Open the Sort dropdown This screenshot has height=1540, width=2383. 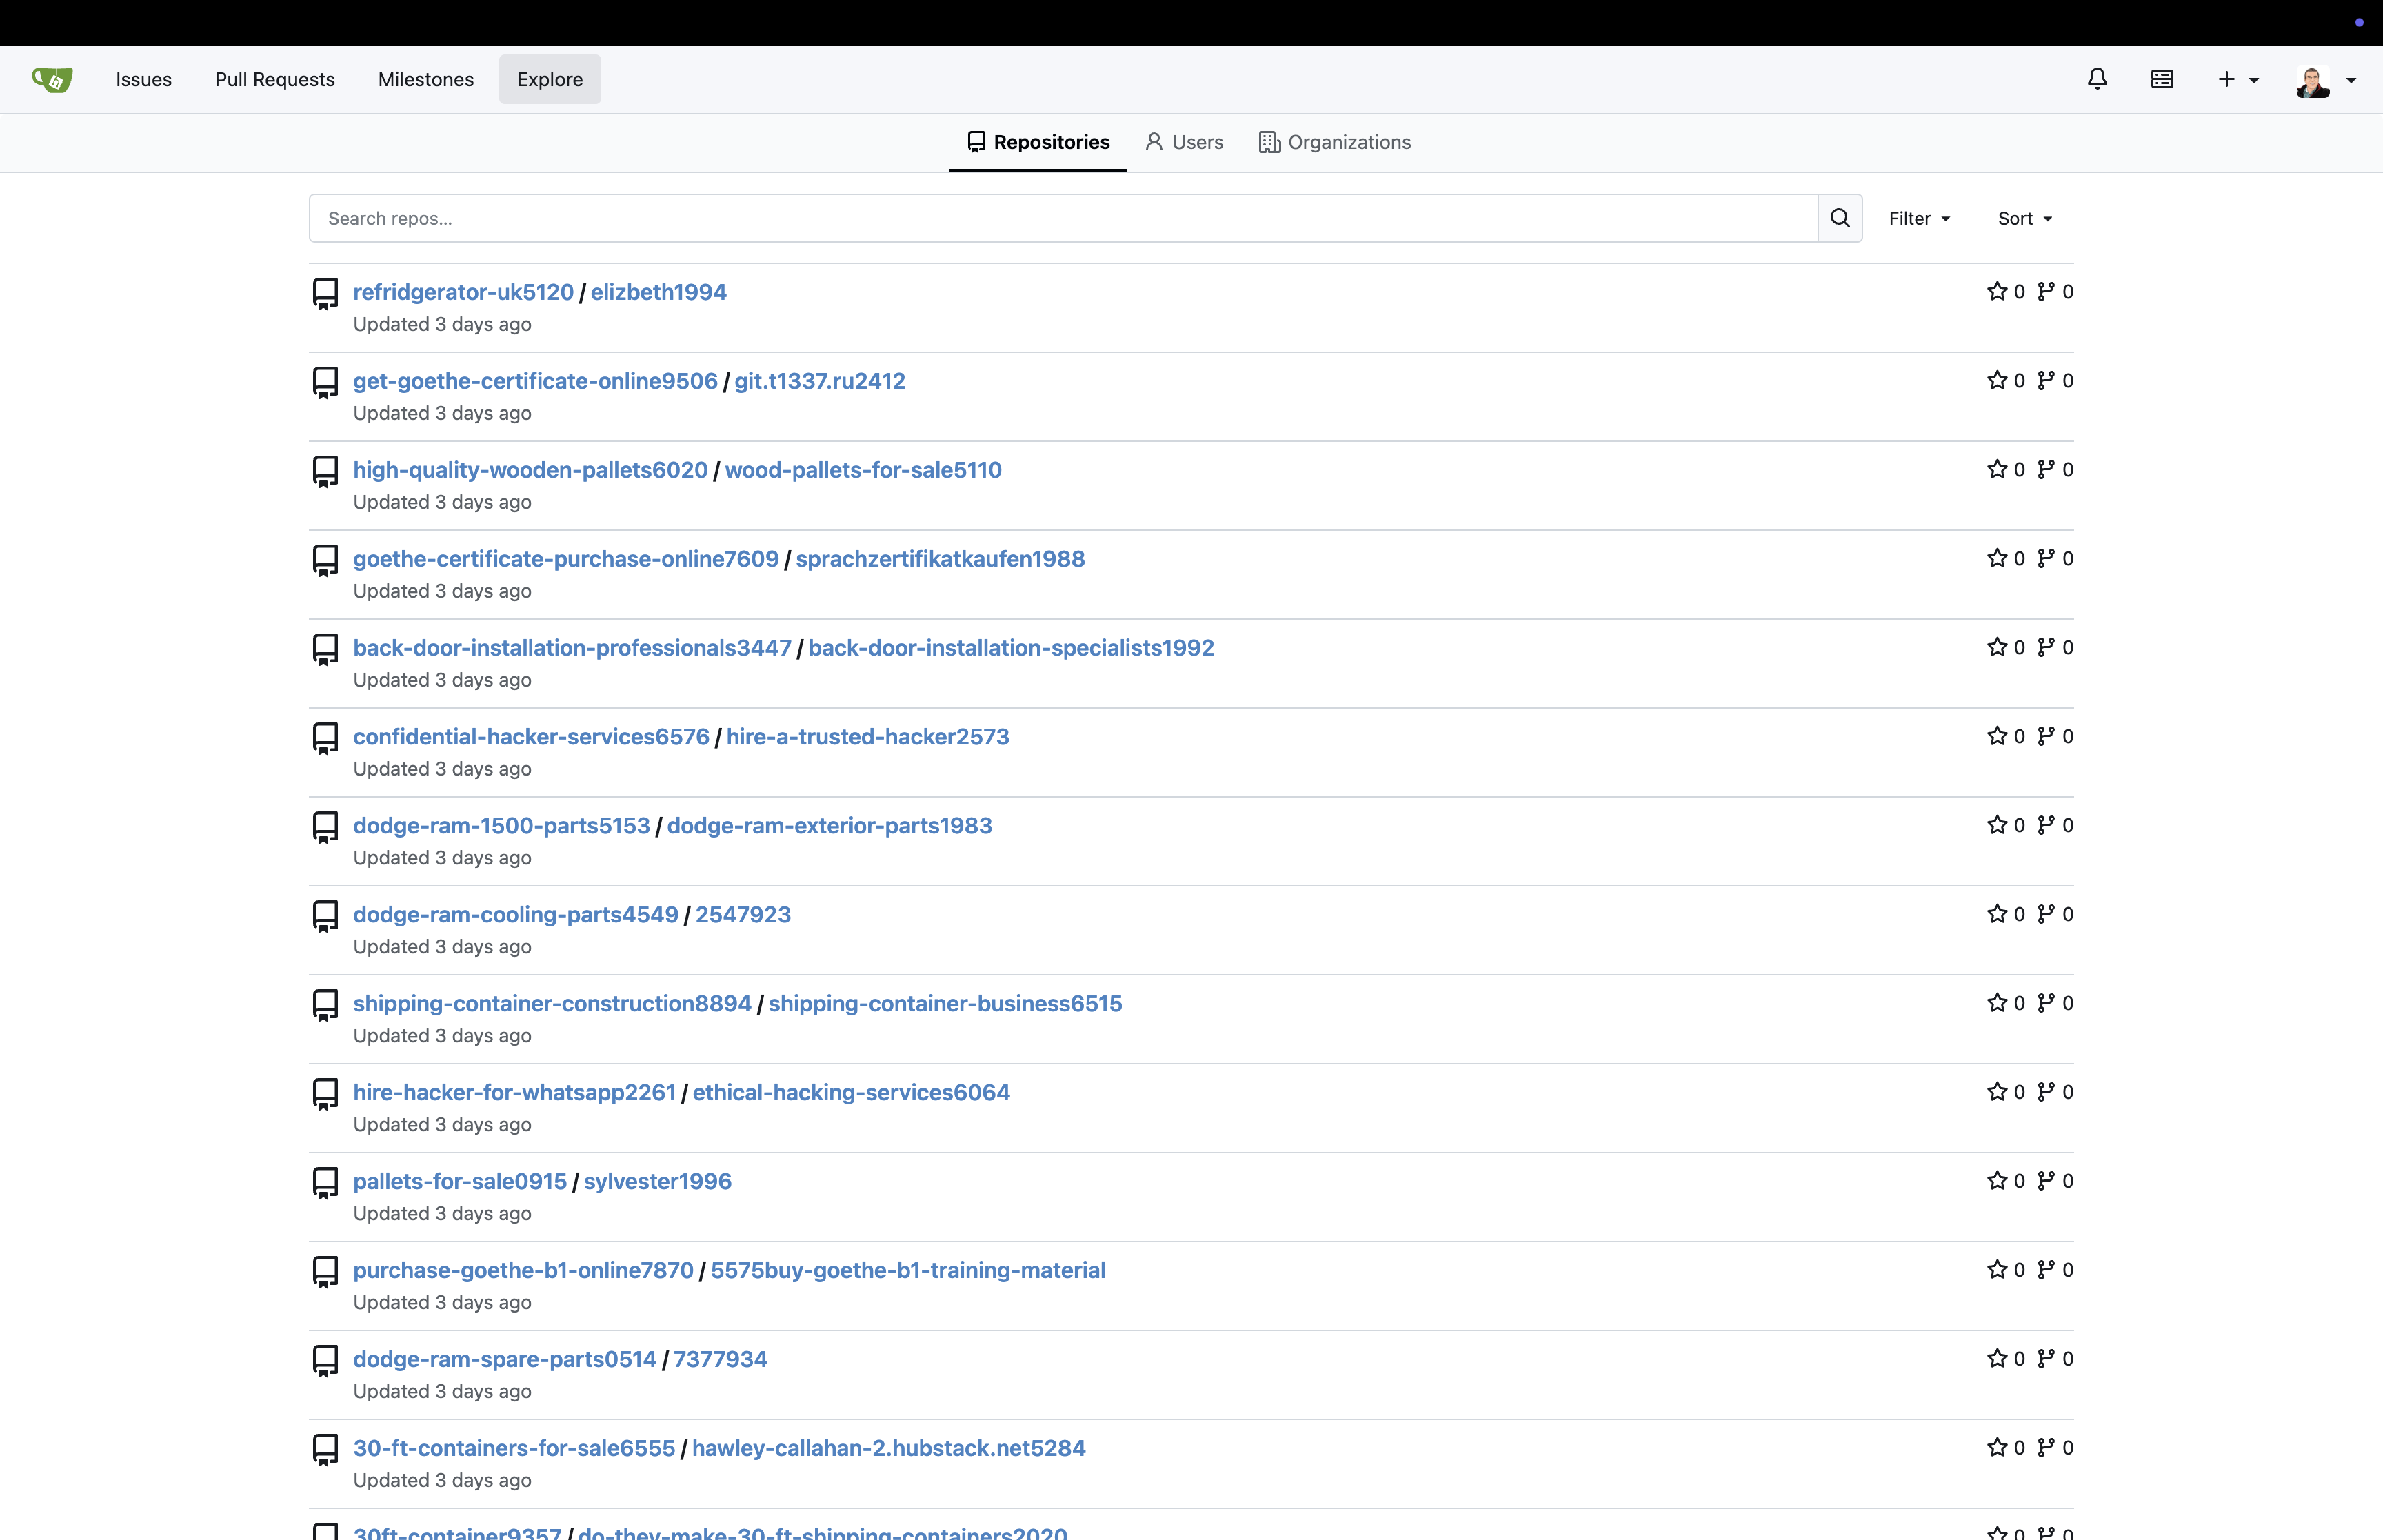pyautogui.click(x=2024, y=218)
